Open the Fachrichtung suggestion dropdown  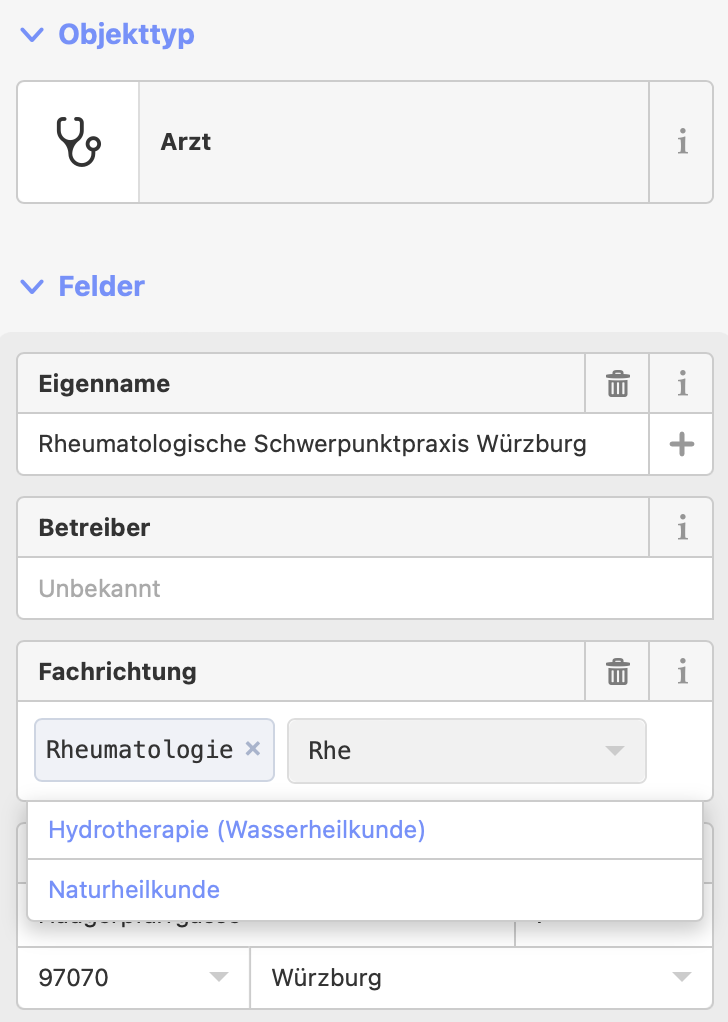click(614, 751)
